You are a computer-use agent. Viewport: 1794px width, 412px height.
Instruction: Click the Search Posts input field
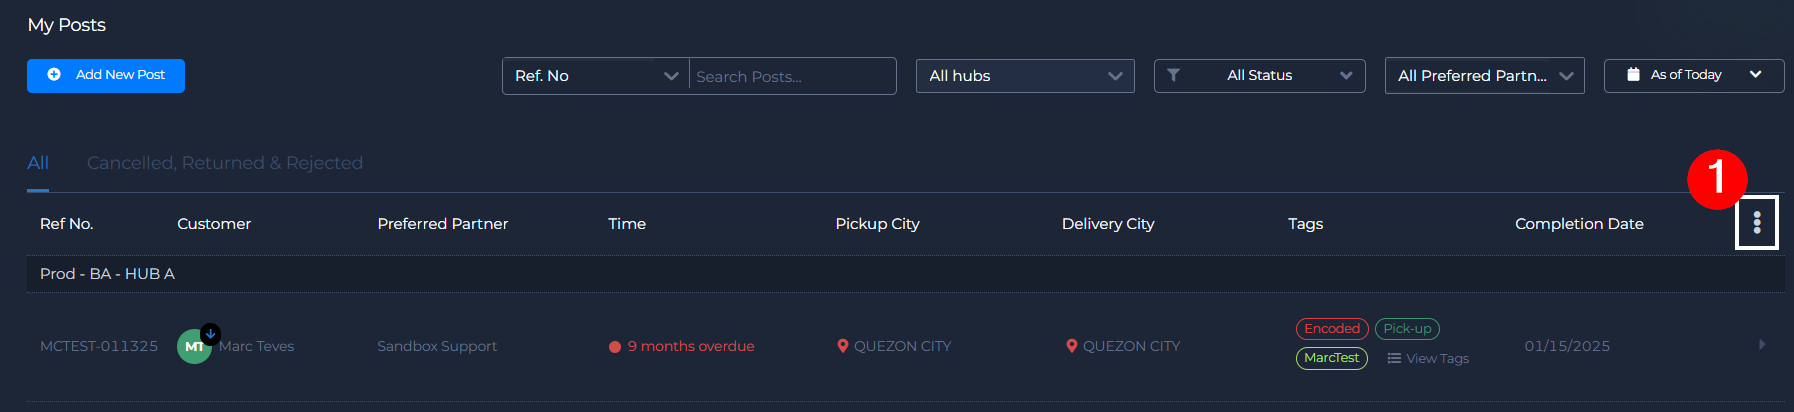[792, 76]
